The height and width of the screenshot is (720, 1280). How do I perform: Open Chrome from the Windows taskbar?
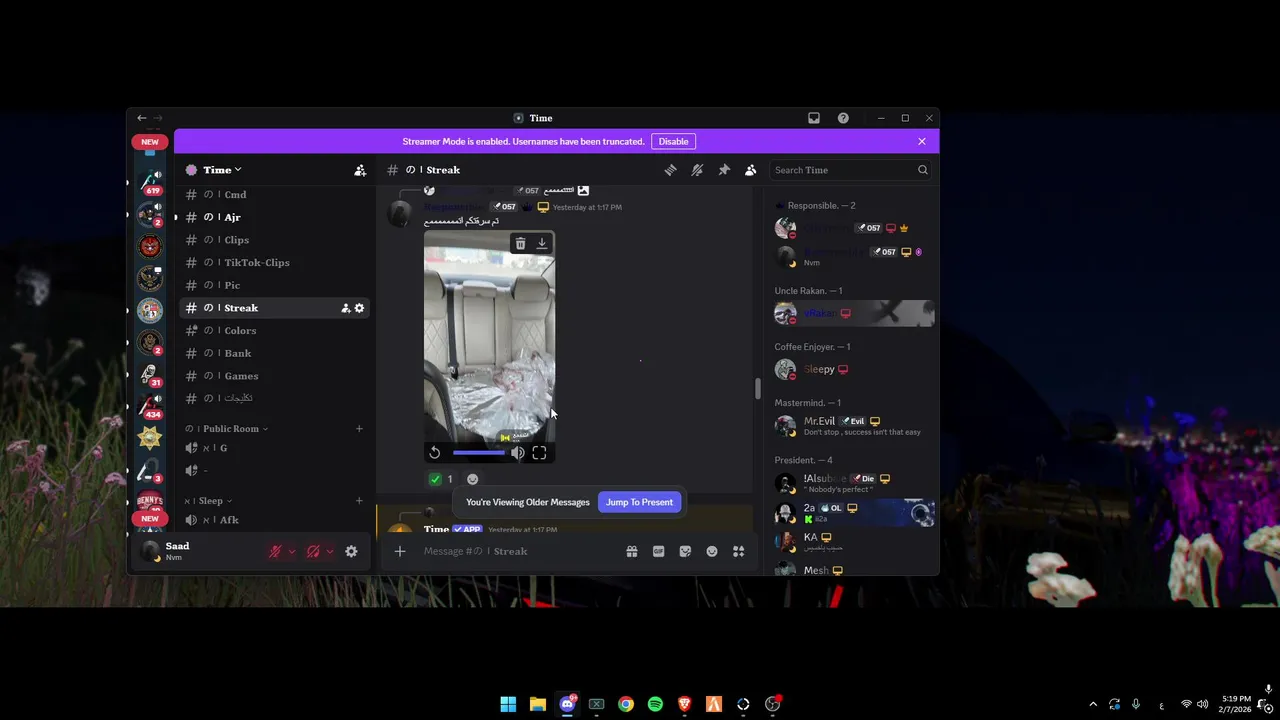tap(626, 704)
